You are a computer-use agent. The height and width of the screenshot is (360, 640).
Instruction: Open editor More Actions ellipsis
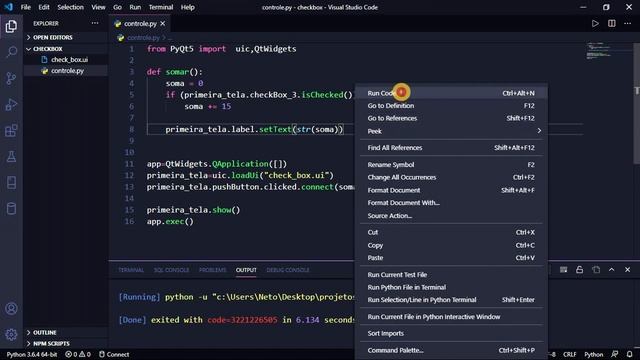tap(627, 24)
